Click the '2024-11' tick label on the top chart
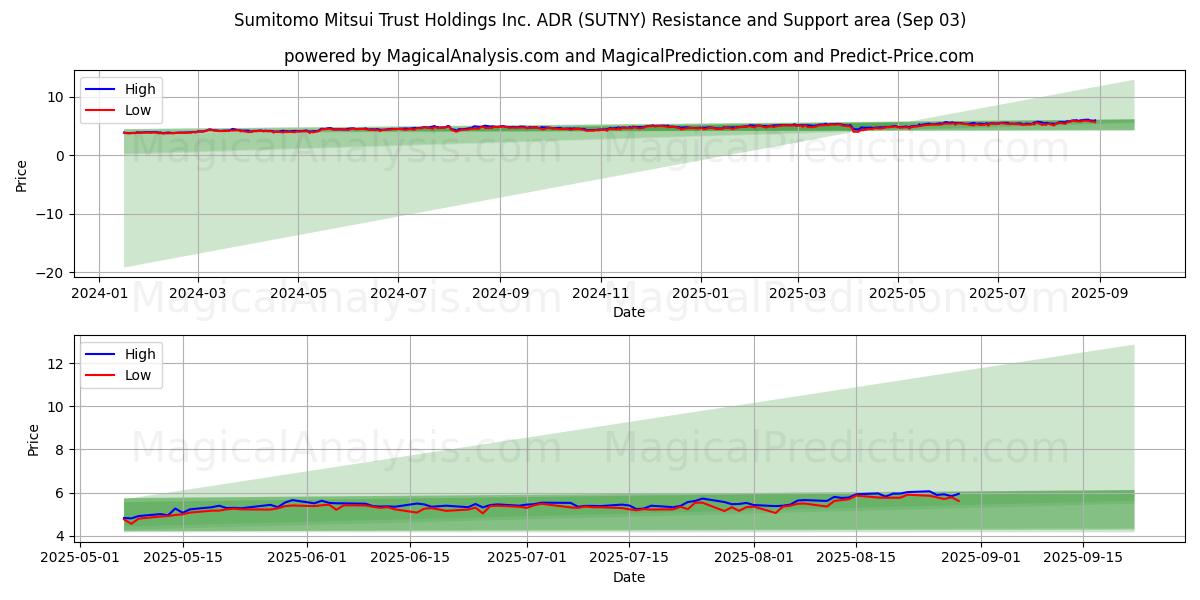 coord(601,294)
